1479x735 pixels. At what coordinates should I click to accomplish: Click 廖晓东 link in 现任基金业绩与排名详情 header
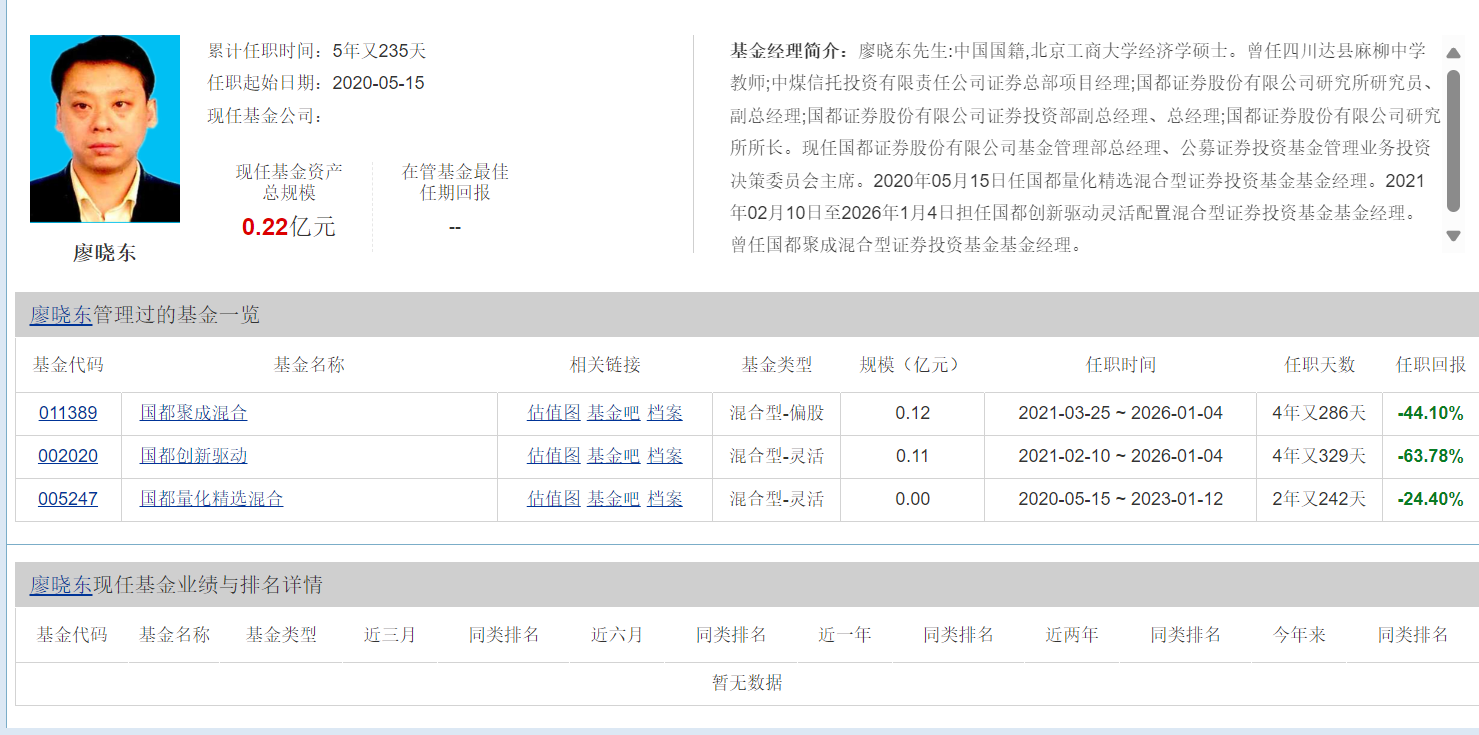point(61,585)
